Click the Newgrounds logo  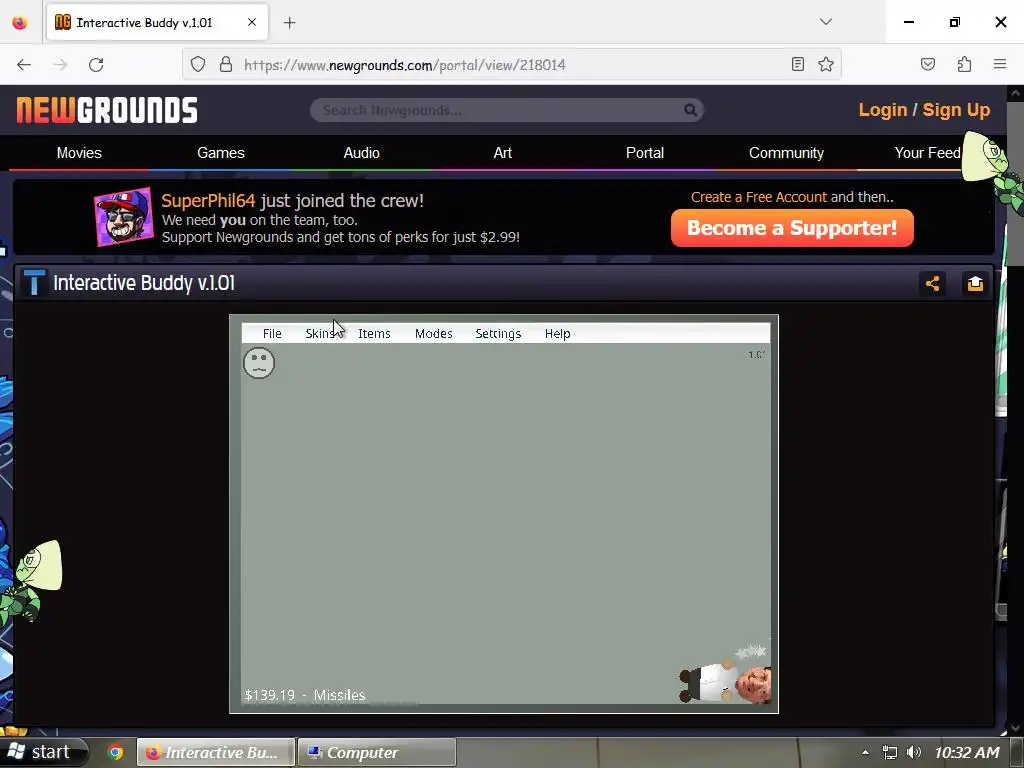tap(107, 110)
